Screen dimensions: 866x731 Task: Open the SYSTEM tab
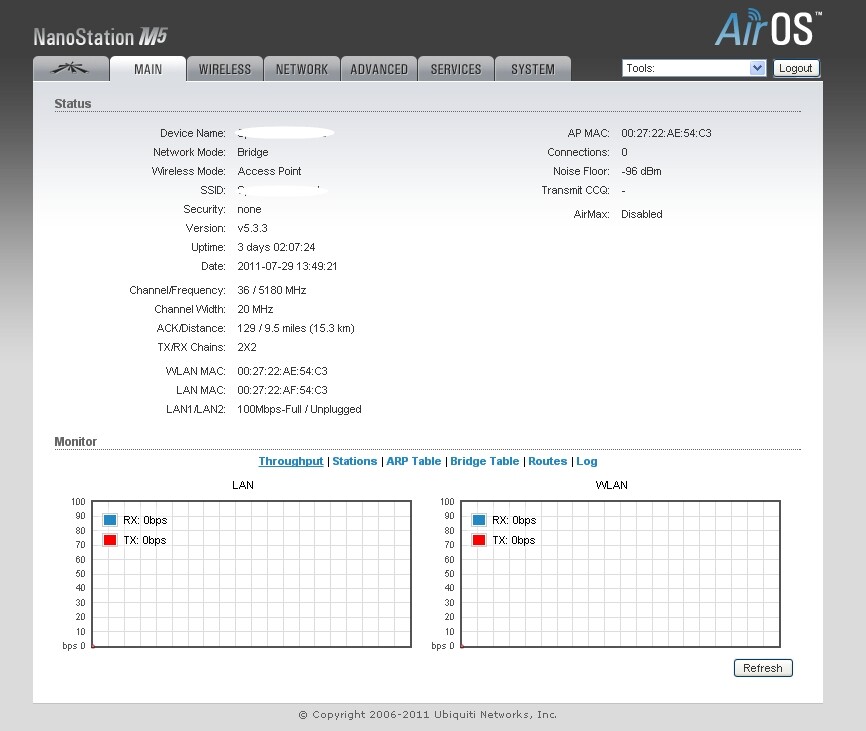pyautogui.click(x=533, y=69)
